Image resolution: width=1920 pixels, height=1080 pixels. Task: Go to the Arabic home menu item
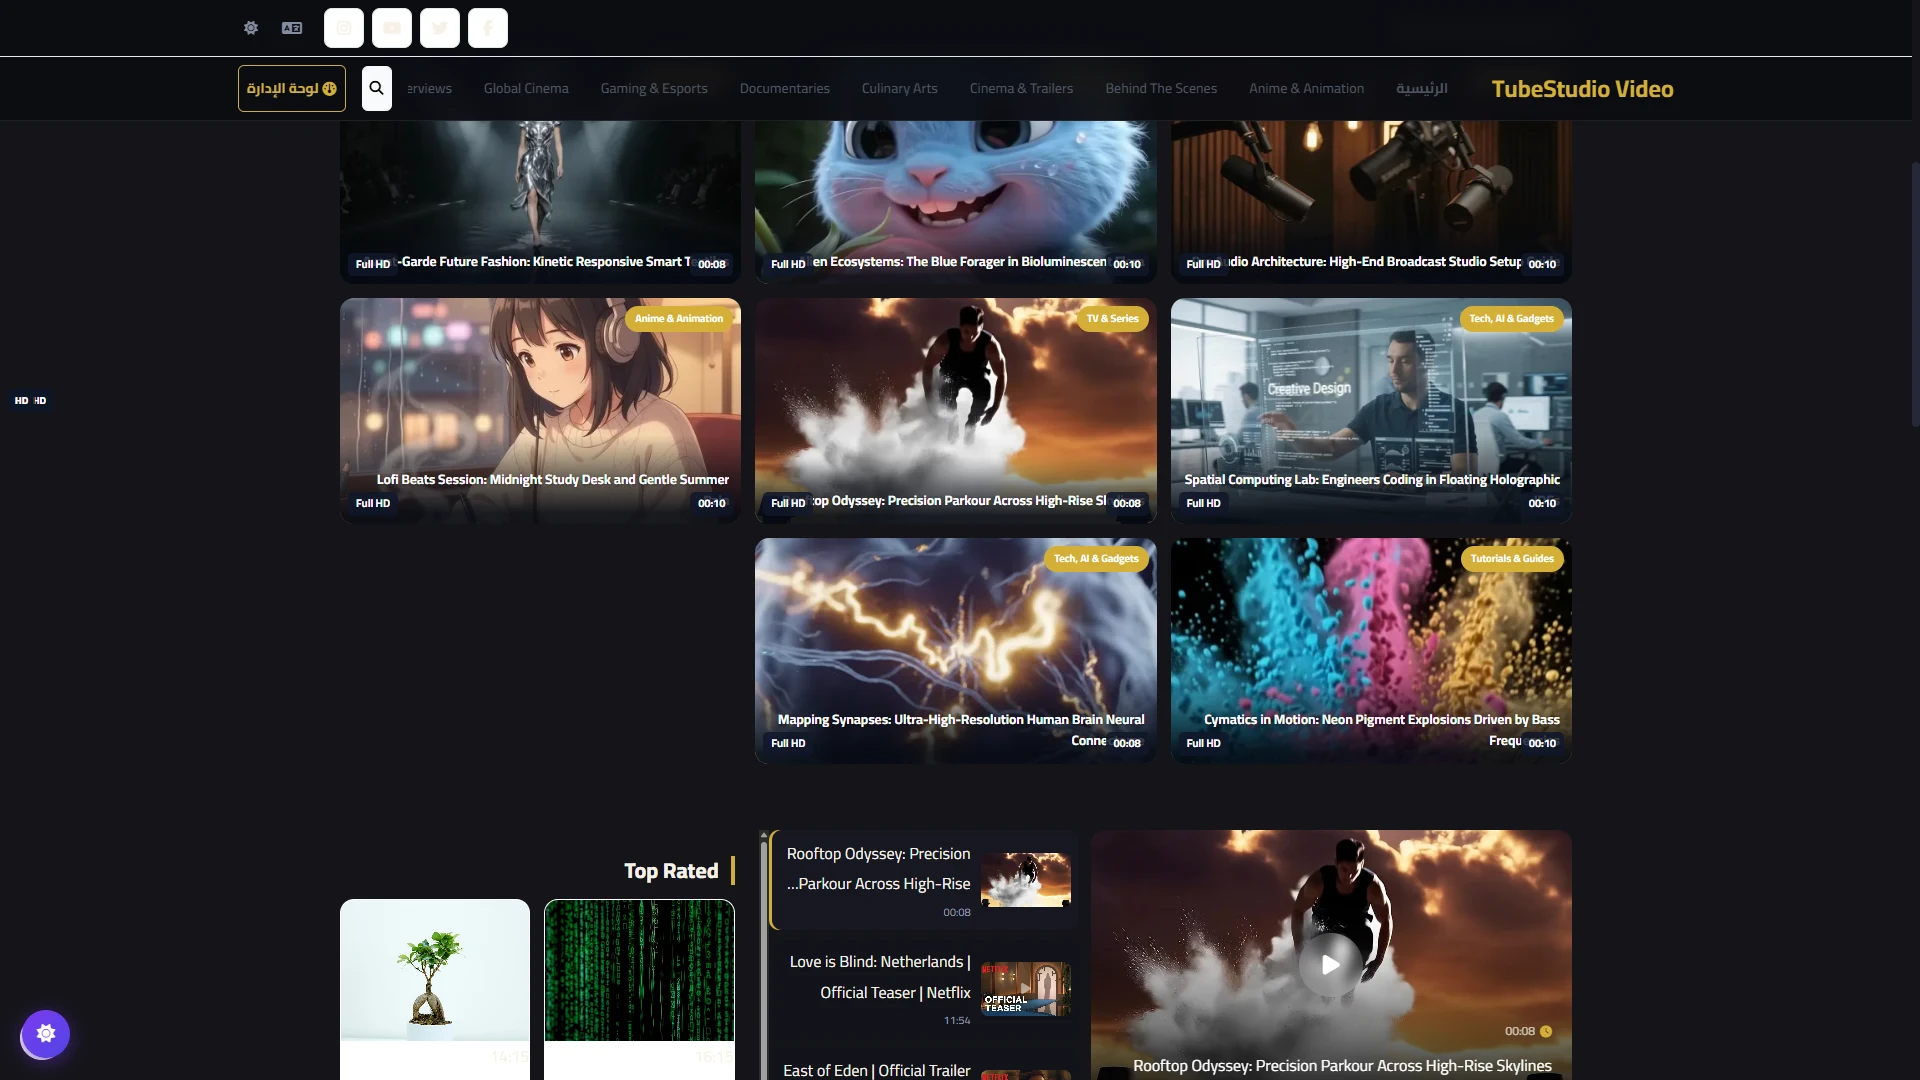1421,88
